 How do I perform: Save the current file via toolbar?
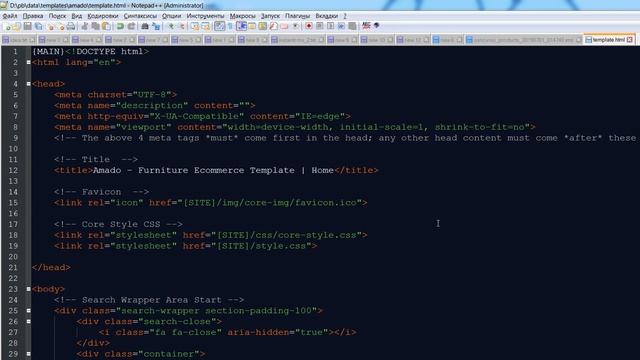pos(27,27)
